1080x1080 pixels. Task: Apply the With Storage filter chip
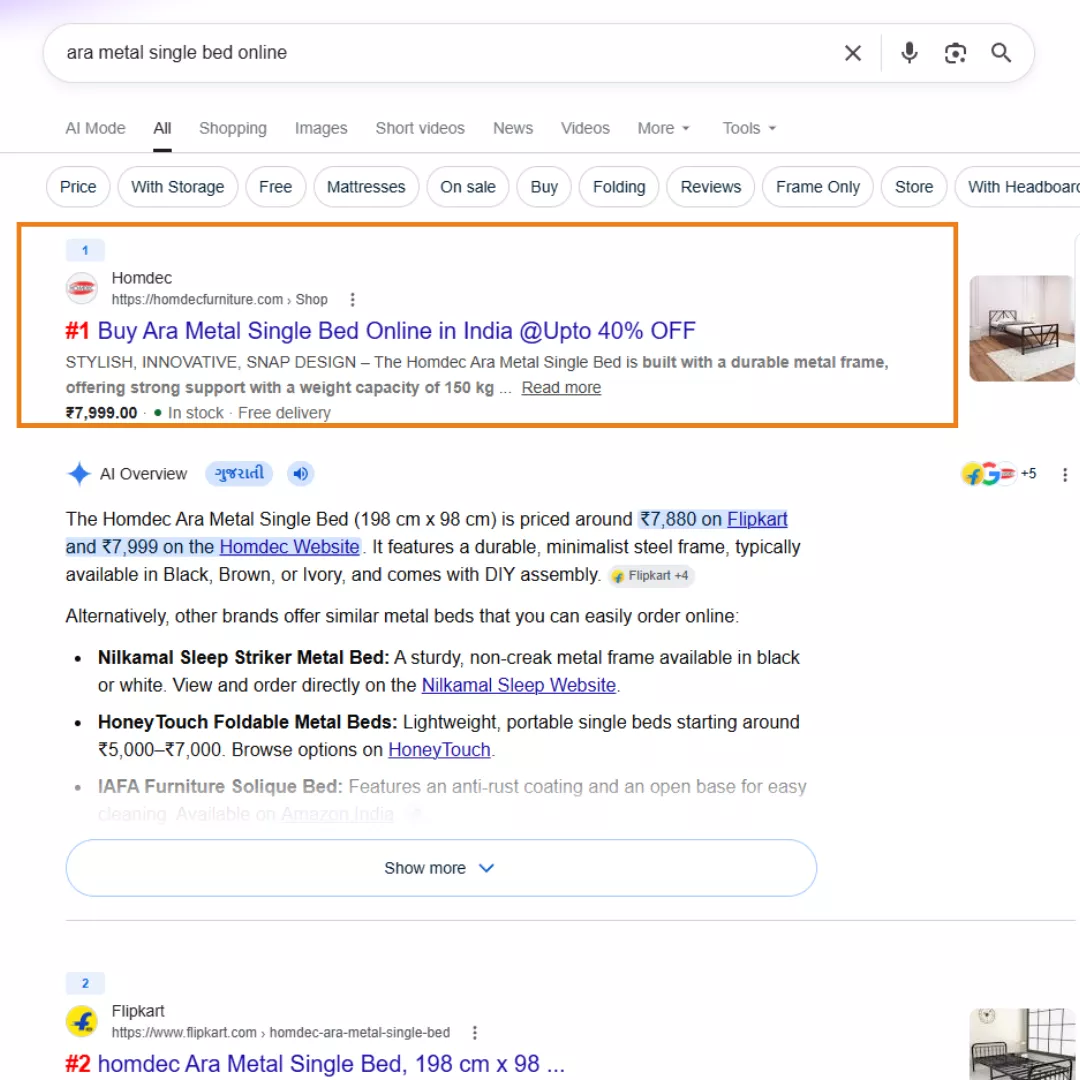[178, 187]
